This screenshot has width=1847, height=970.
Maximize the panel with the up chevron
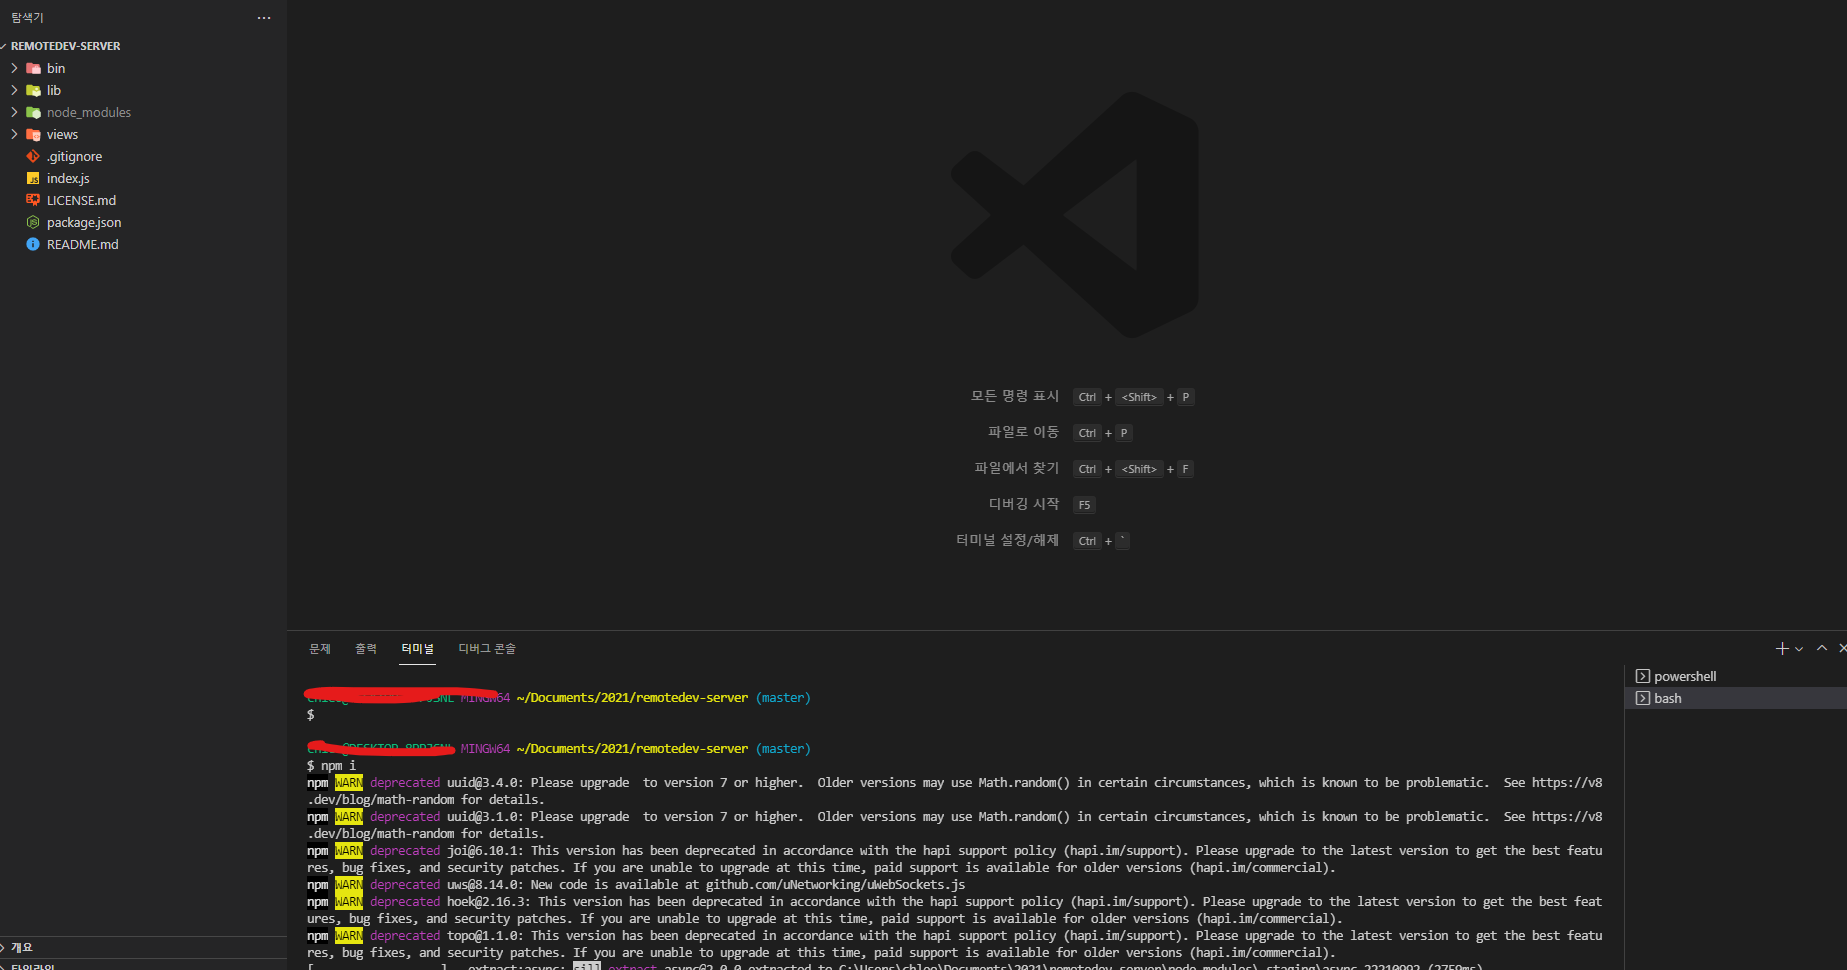coord(1822,648)
